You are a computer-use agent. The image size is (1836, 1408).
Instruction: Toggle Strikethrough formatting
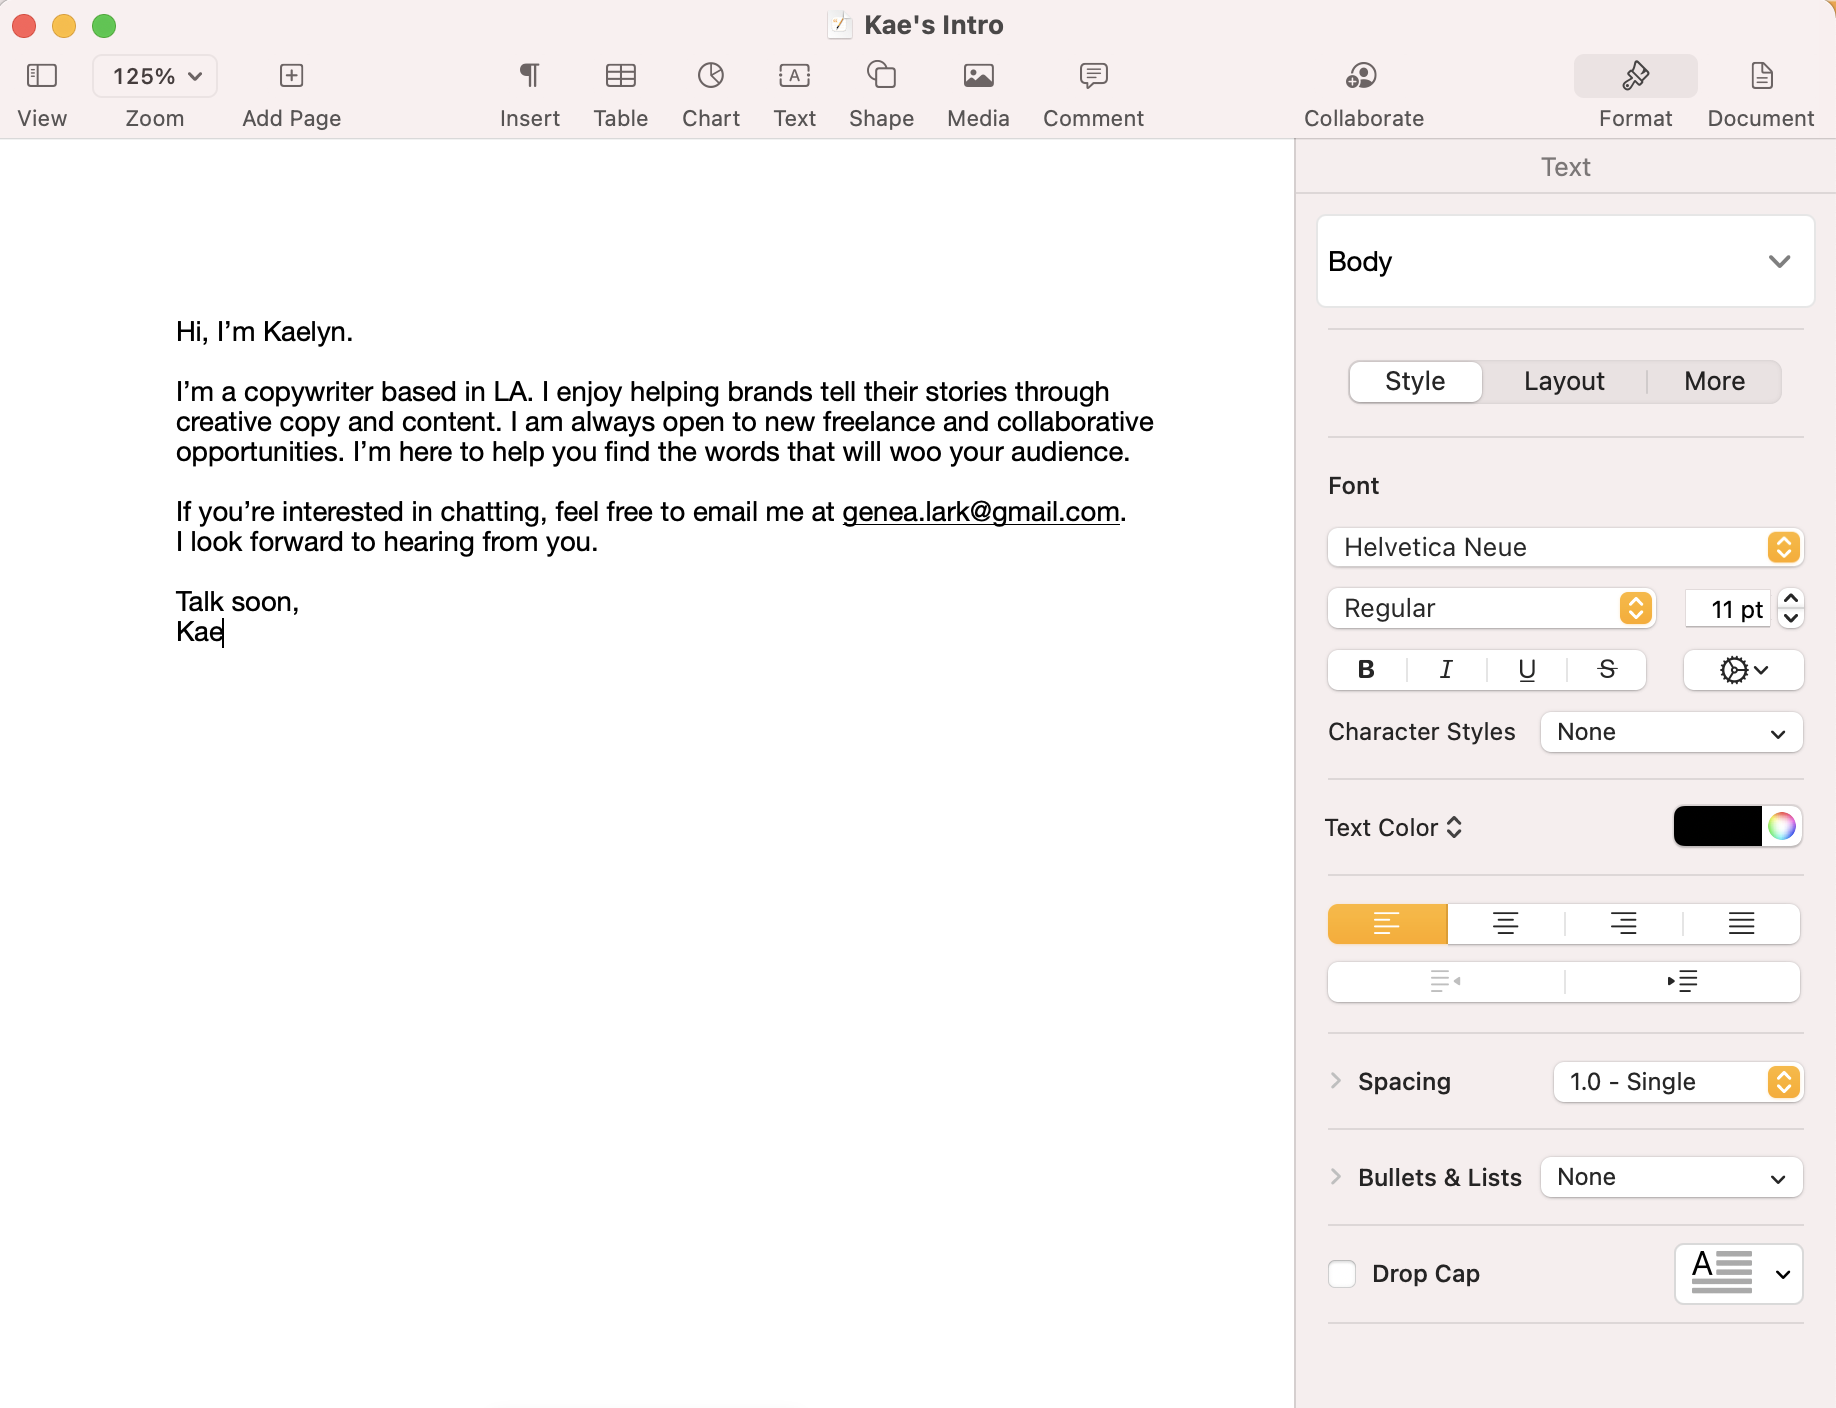point(1607,670)
